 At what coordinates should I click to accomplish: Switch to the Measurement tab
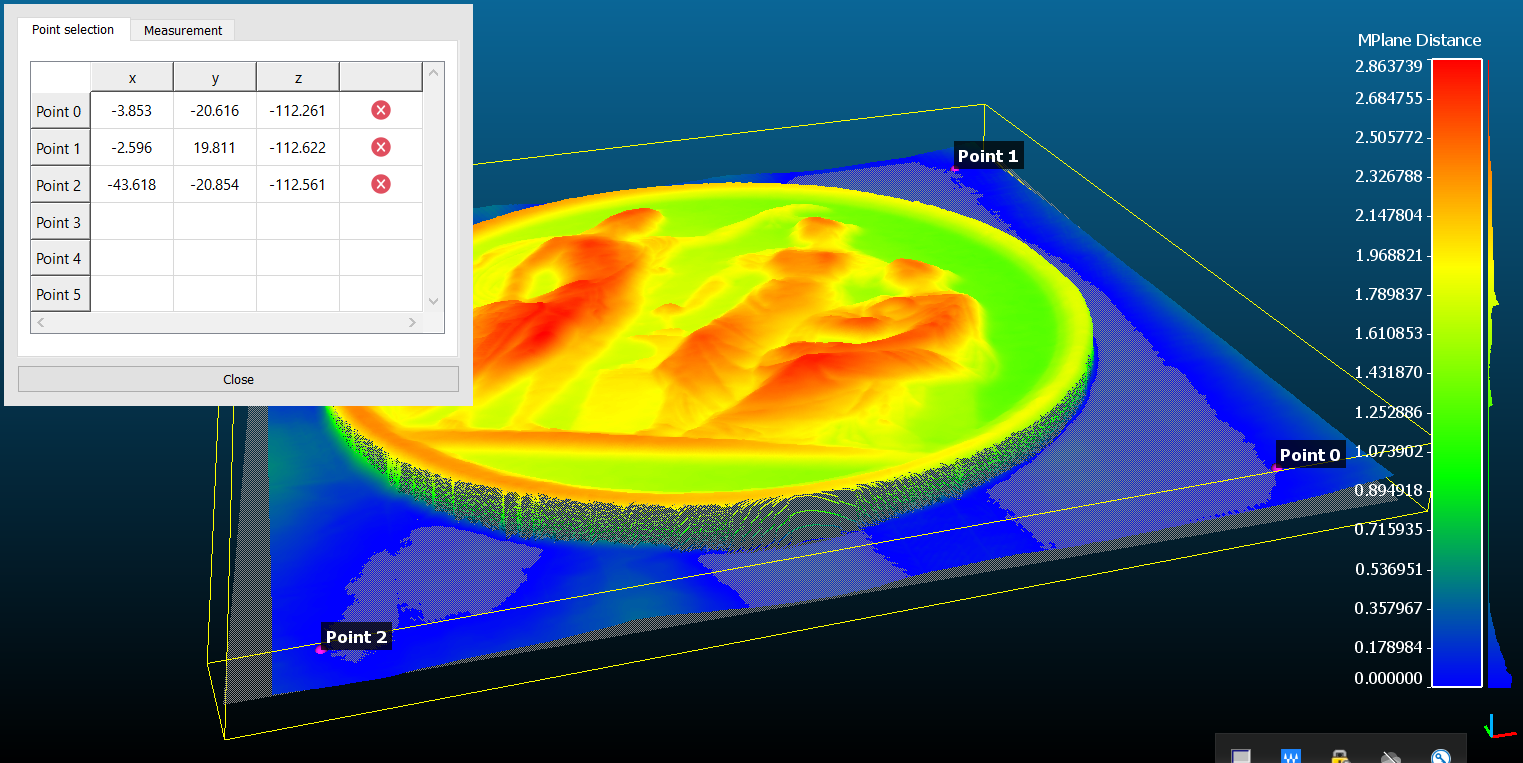183,30
